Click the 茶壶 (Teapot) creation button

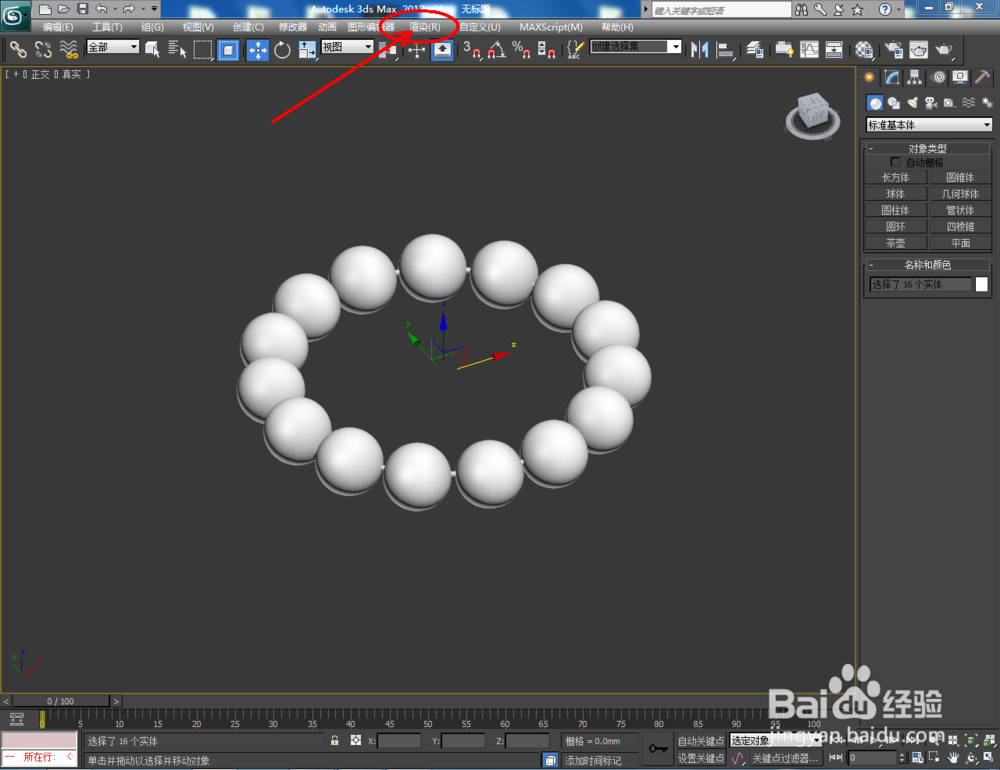tap(895, 242)
